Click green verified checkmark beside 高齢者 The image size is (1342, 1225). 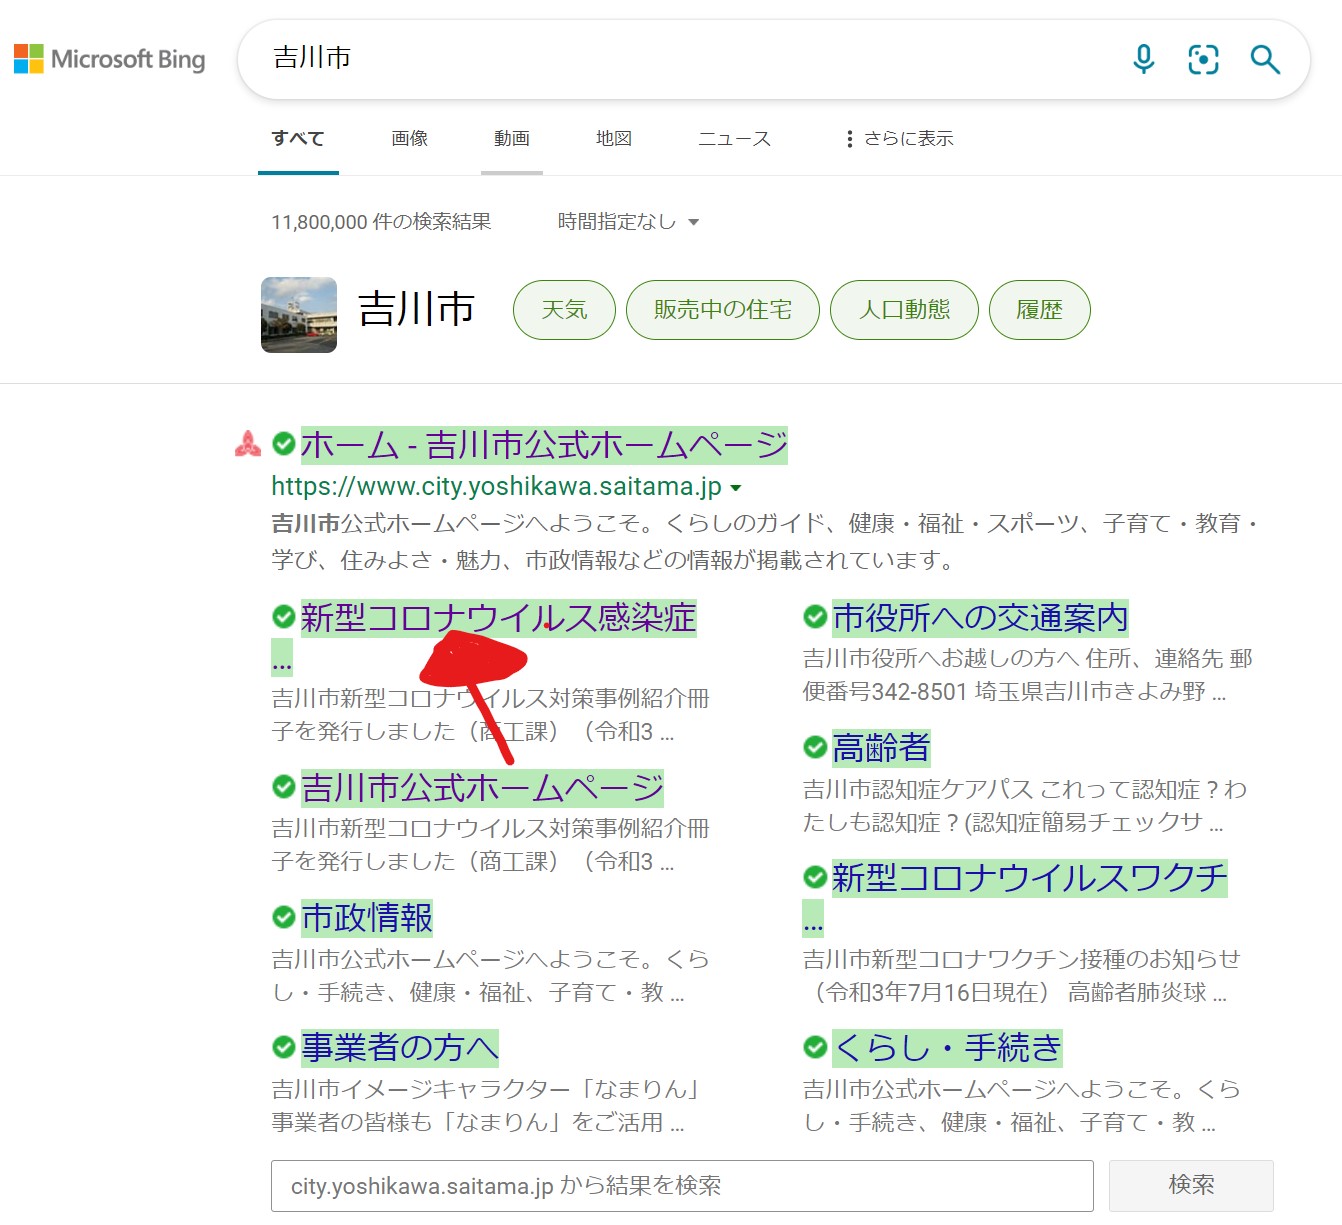coord(815,747)
